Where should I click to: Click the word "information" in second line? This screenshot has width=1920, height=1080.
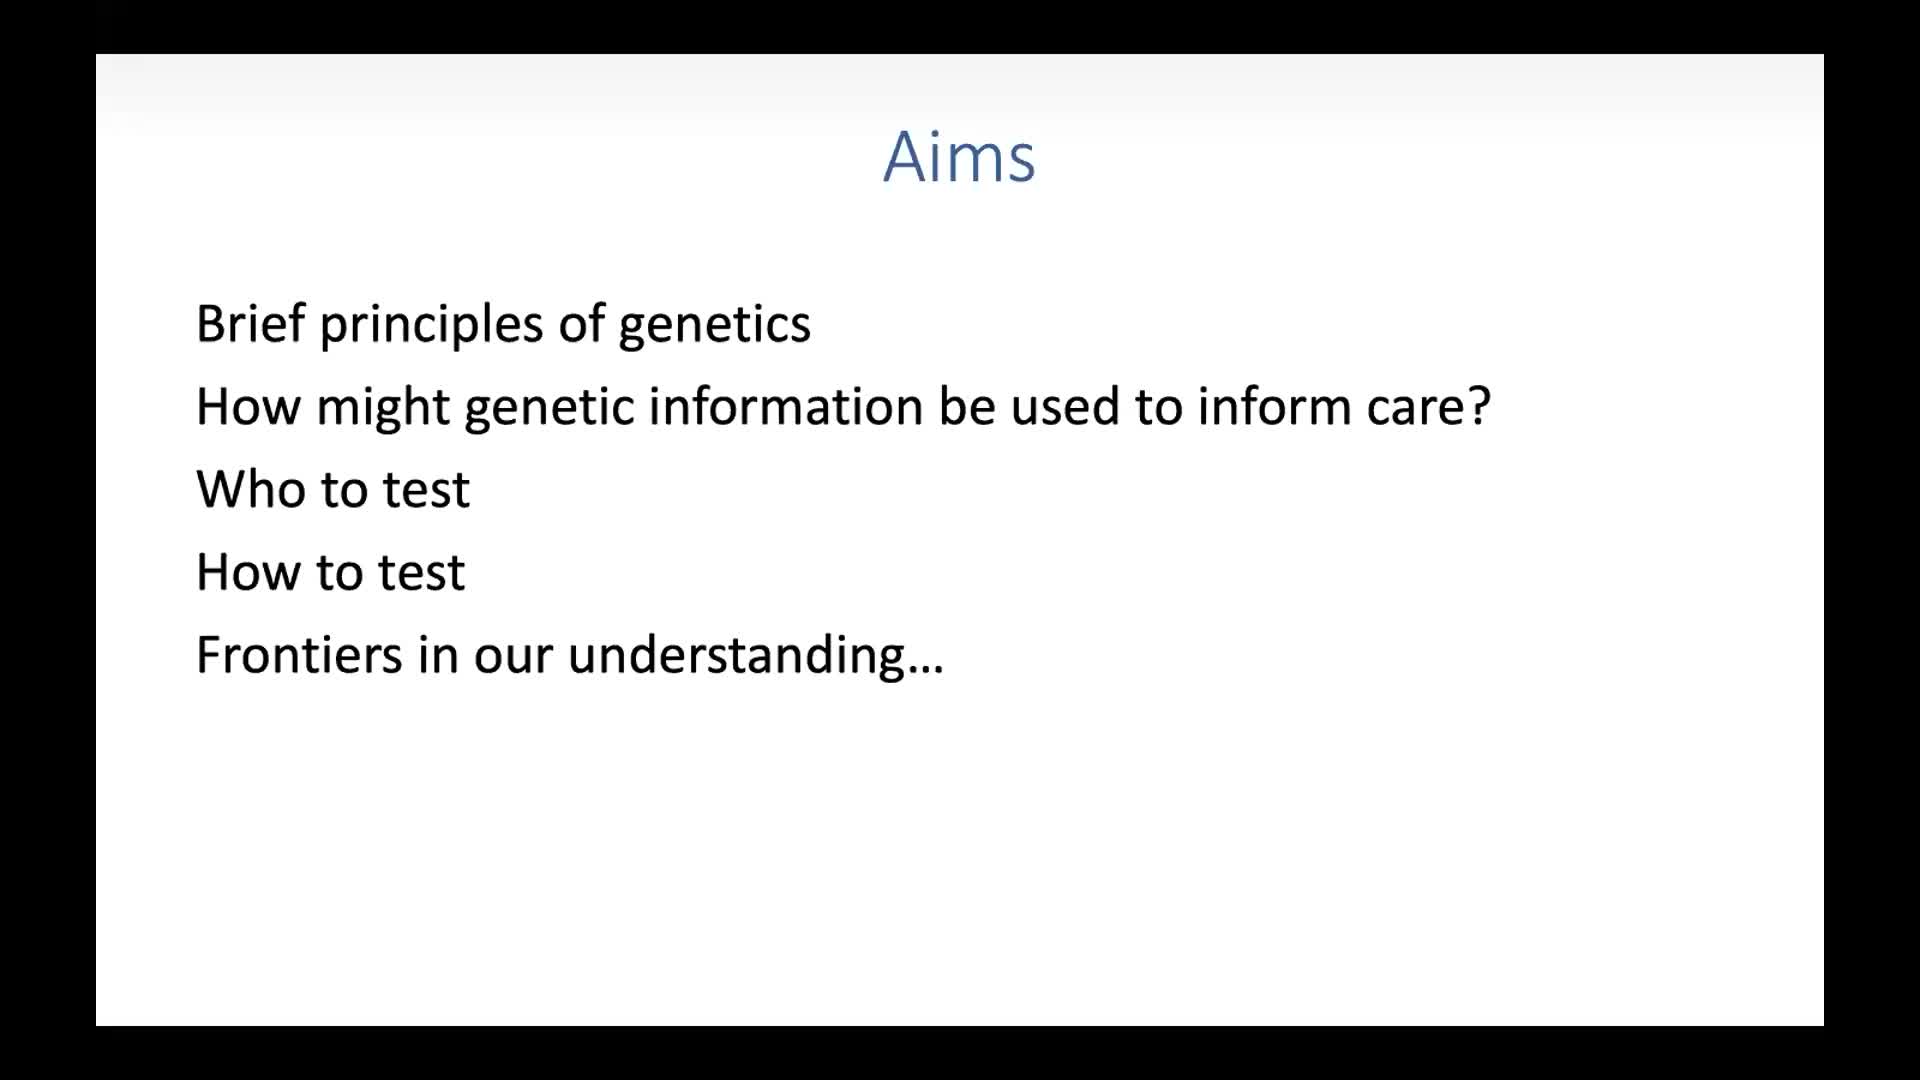pyautogui.click(x=785, y=407)
